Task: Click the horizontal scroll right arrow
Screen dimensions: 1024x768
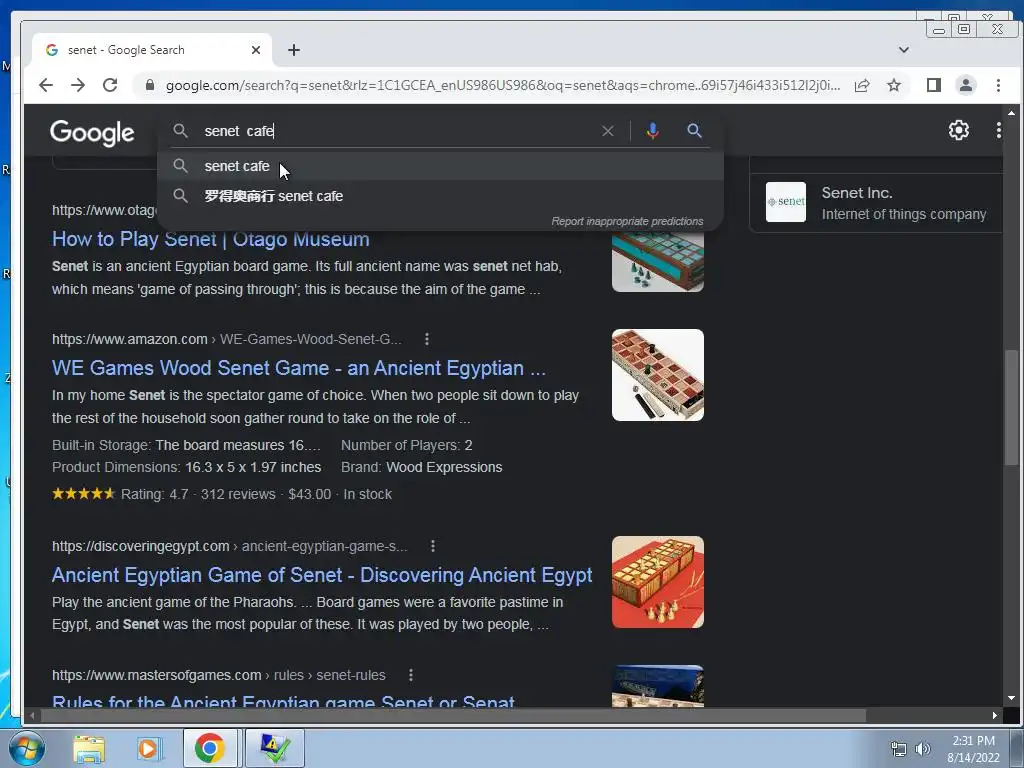Action: (x=995, y=715)
